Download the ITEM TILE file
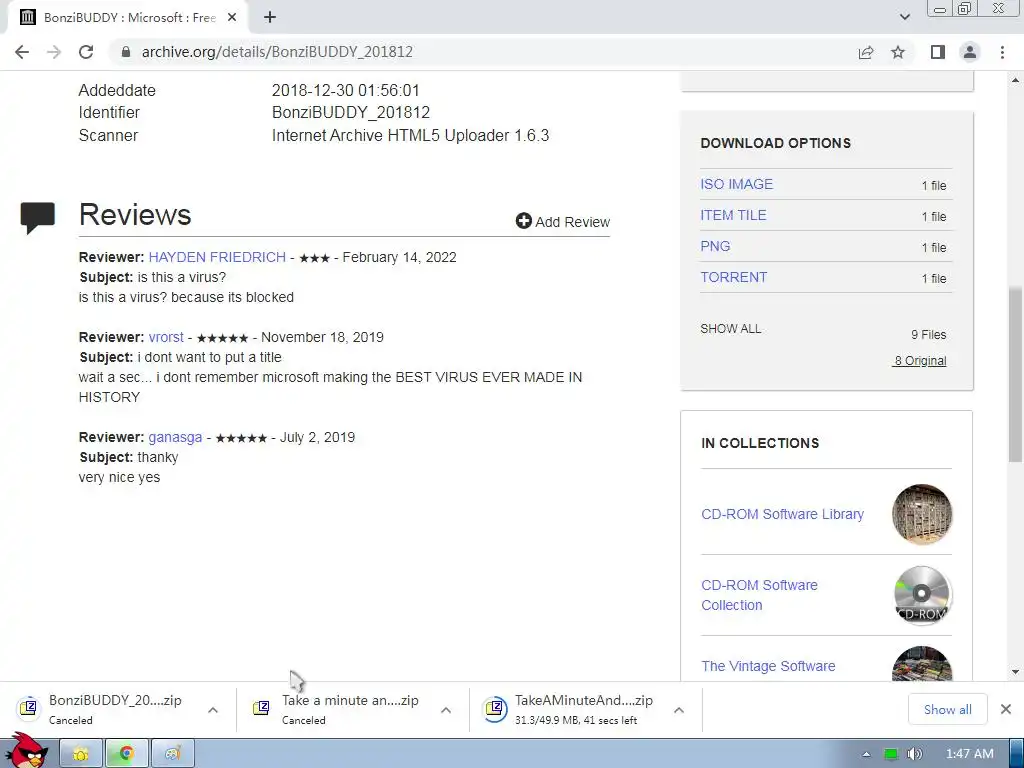 click(x=733, y=215)
